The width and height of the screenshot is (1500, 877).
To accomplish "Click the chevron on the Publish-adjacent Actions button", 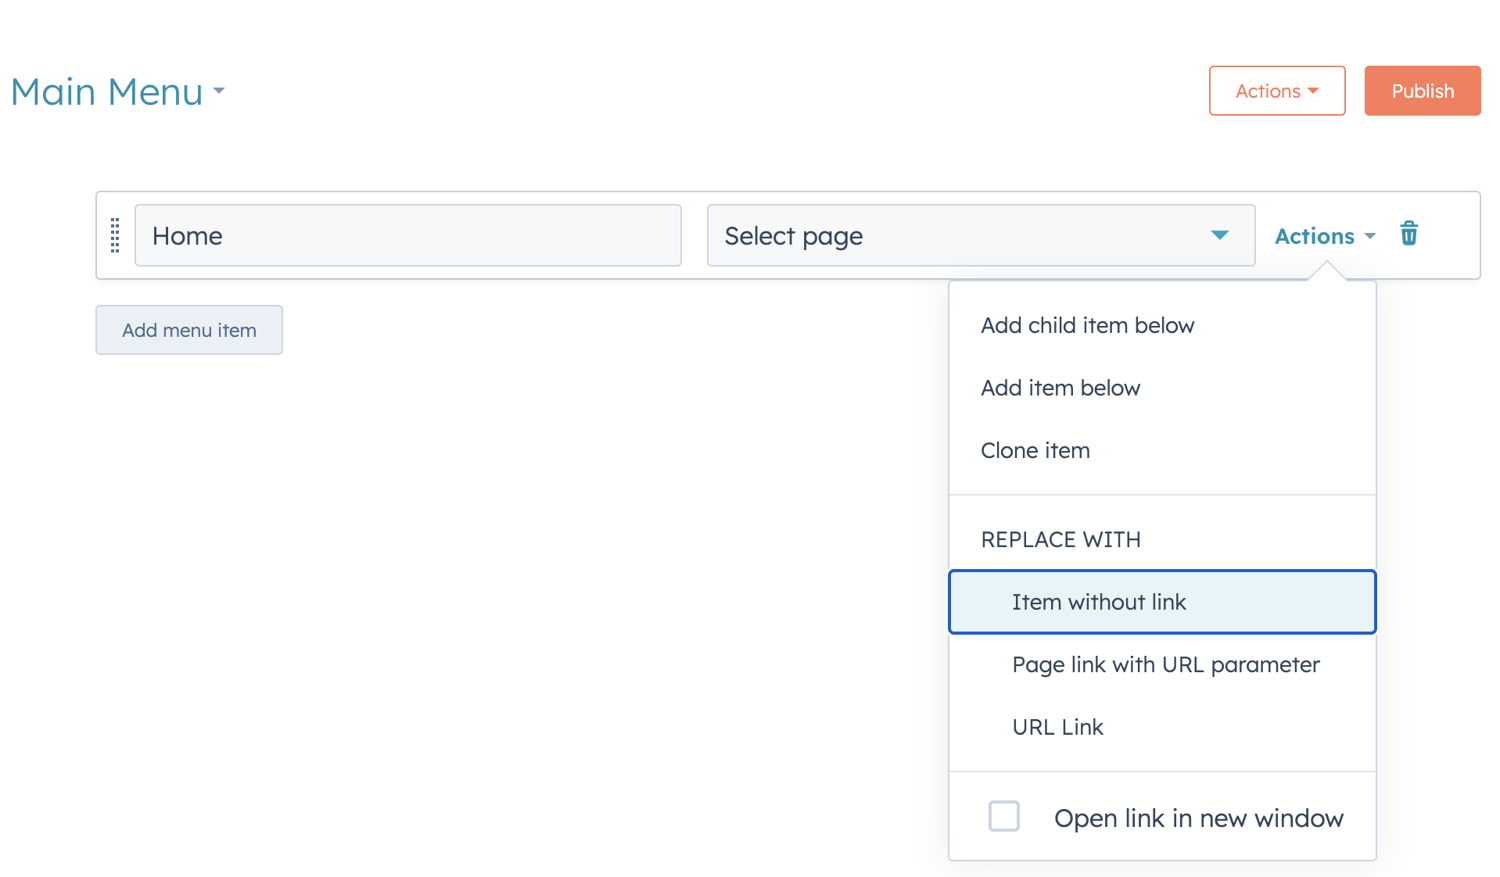I will (x=1310, y=90).
